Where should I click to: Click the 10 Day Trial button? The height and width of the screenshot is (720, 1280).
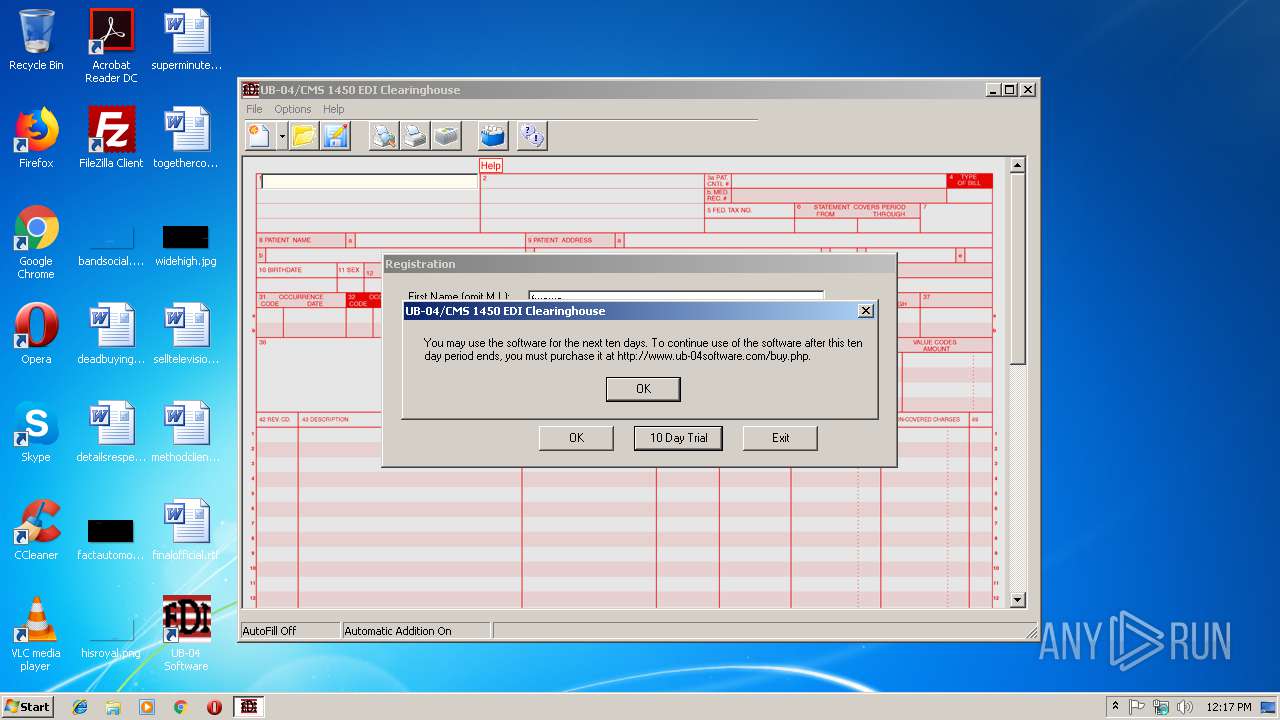[x=678, y=438]
